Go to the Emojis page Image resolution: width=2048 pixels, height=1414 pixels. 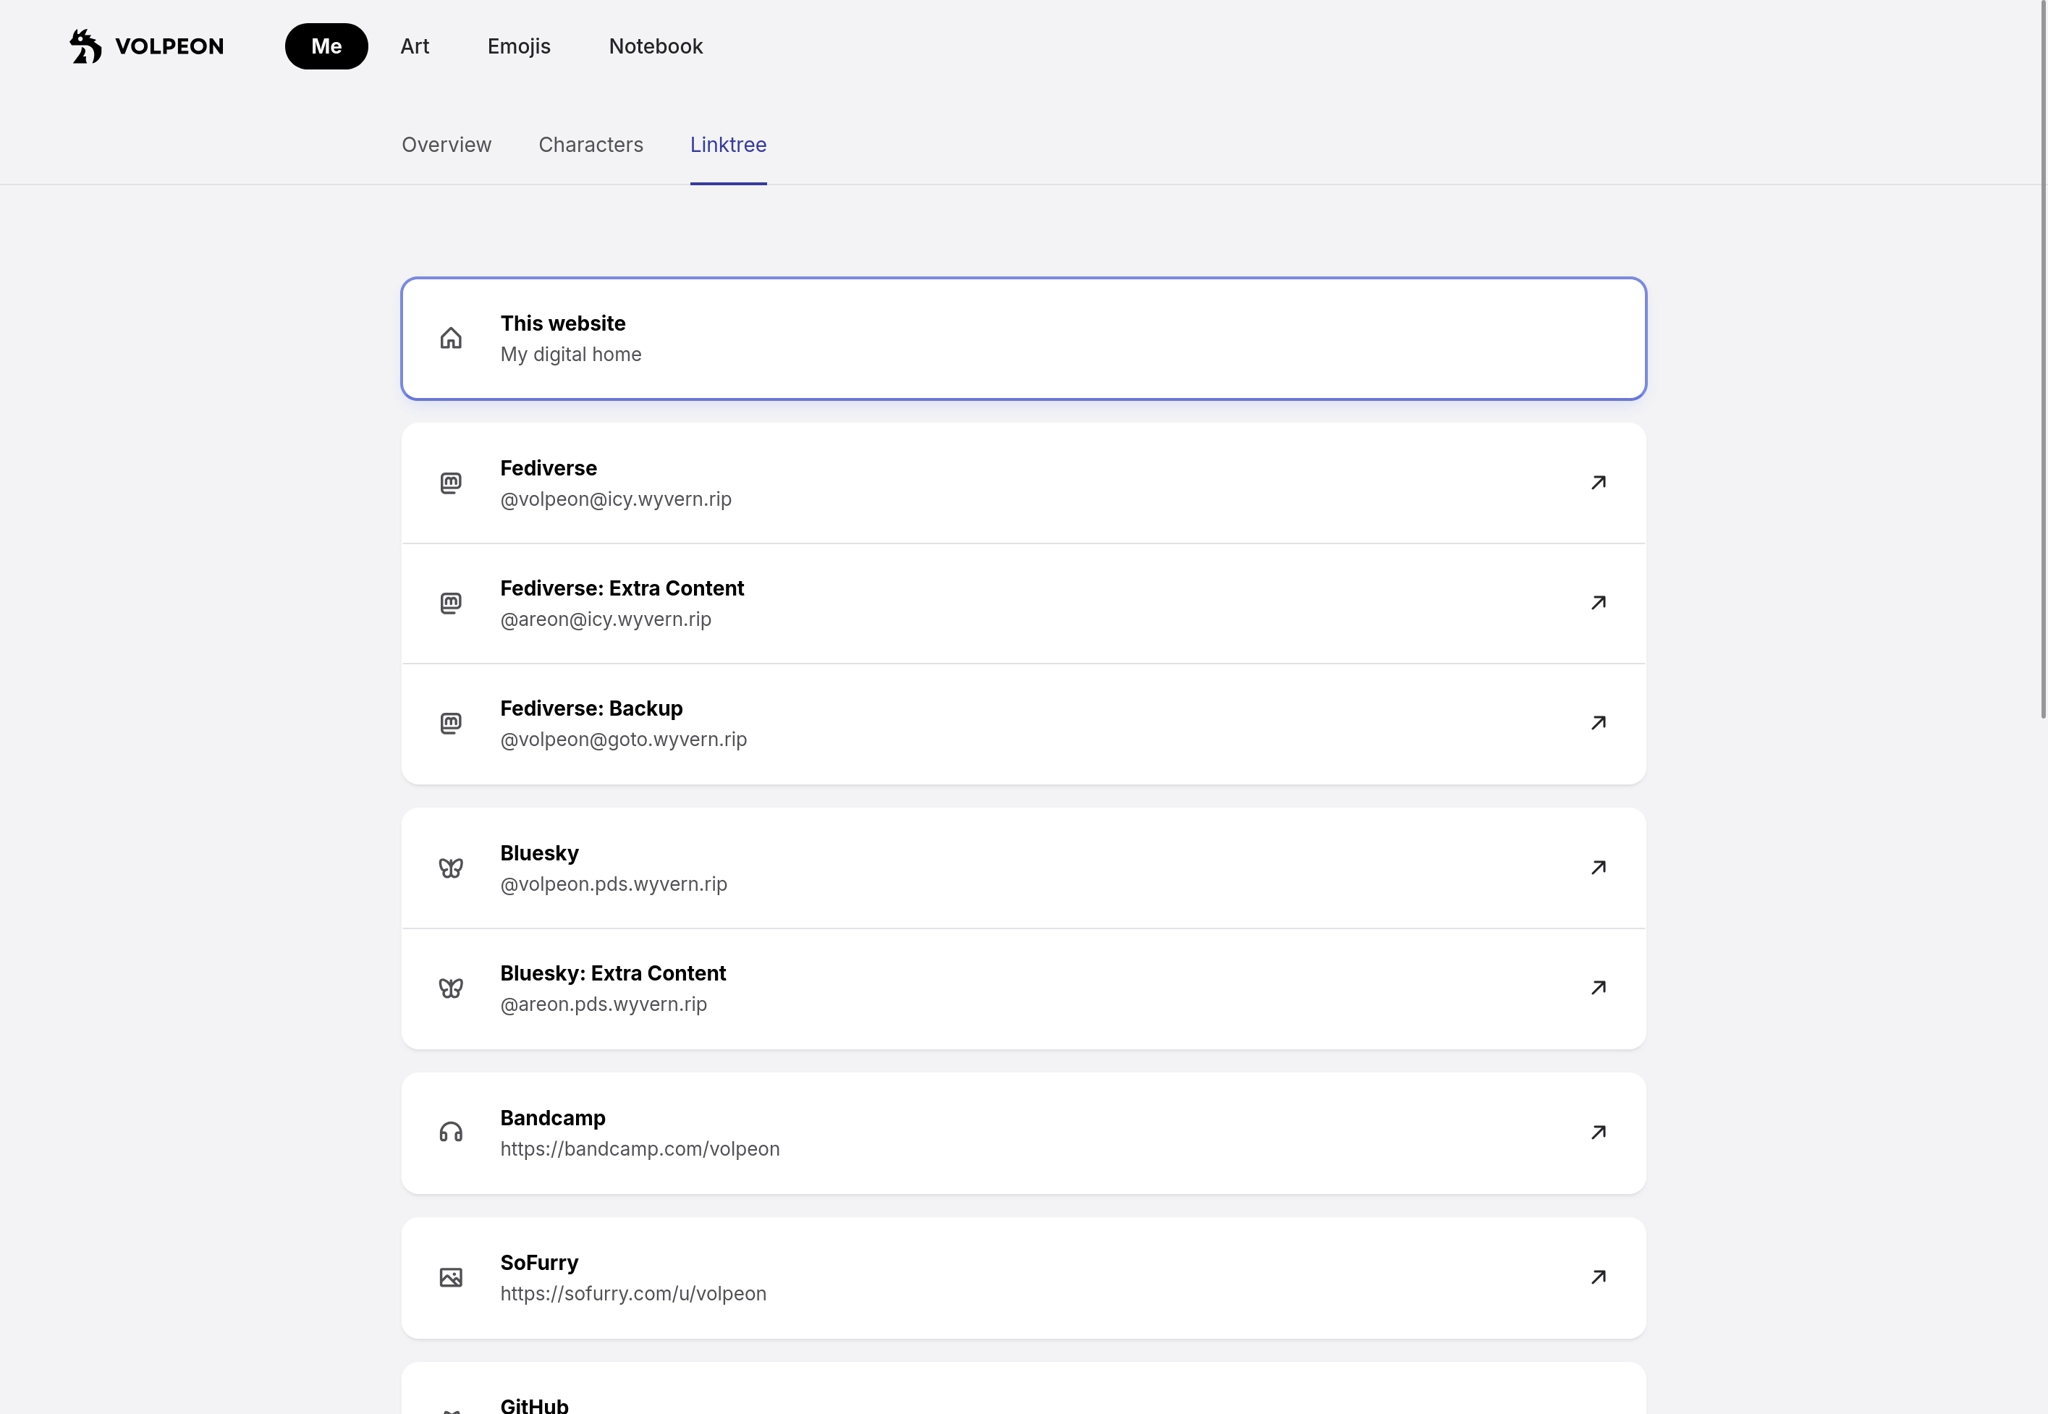click(518, 46)
